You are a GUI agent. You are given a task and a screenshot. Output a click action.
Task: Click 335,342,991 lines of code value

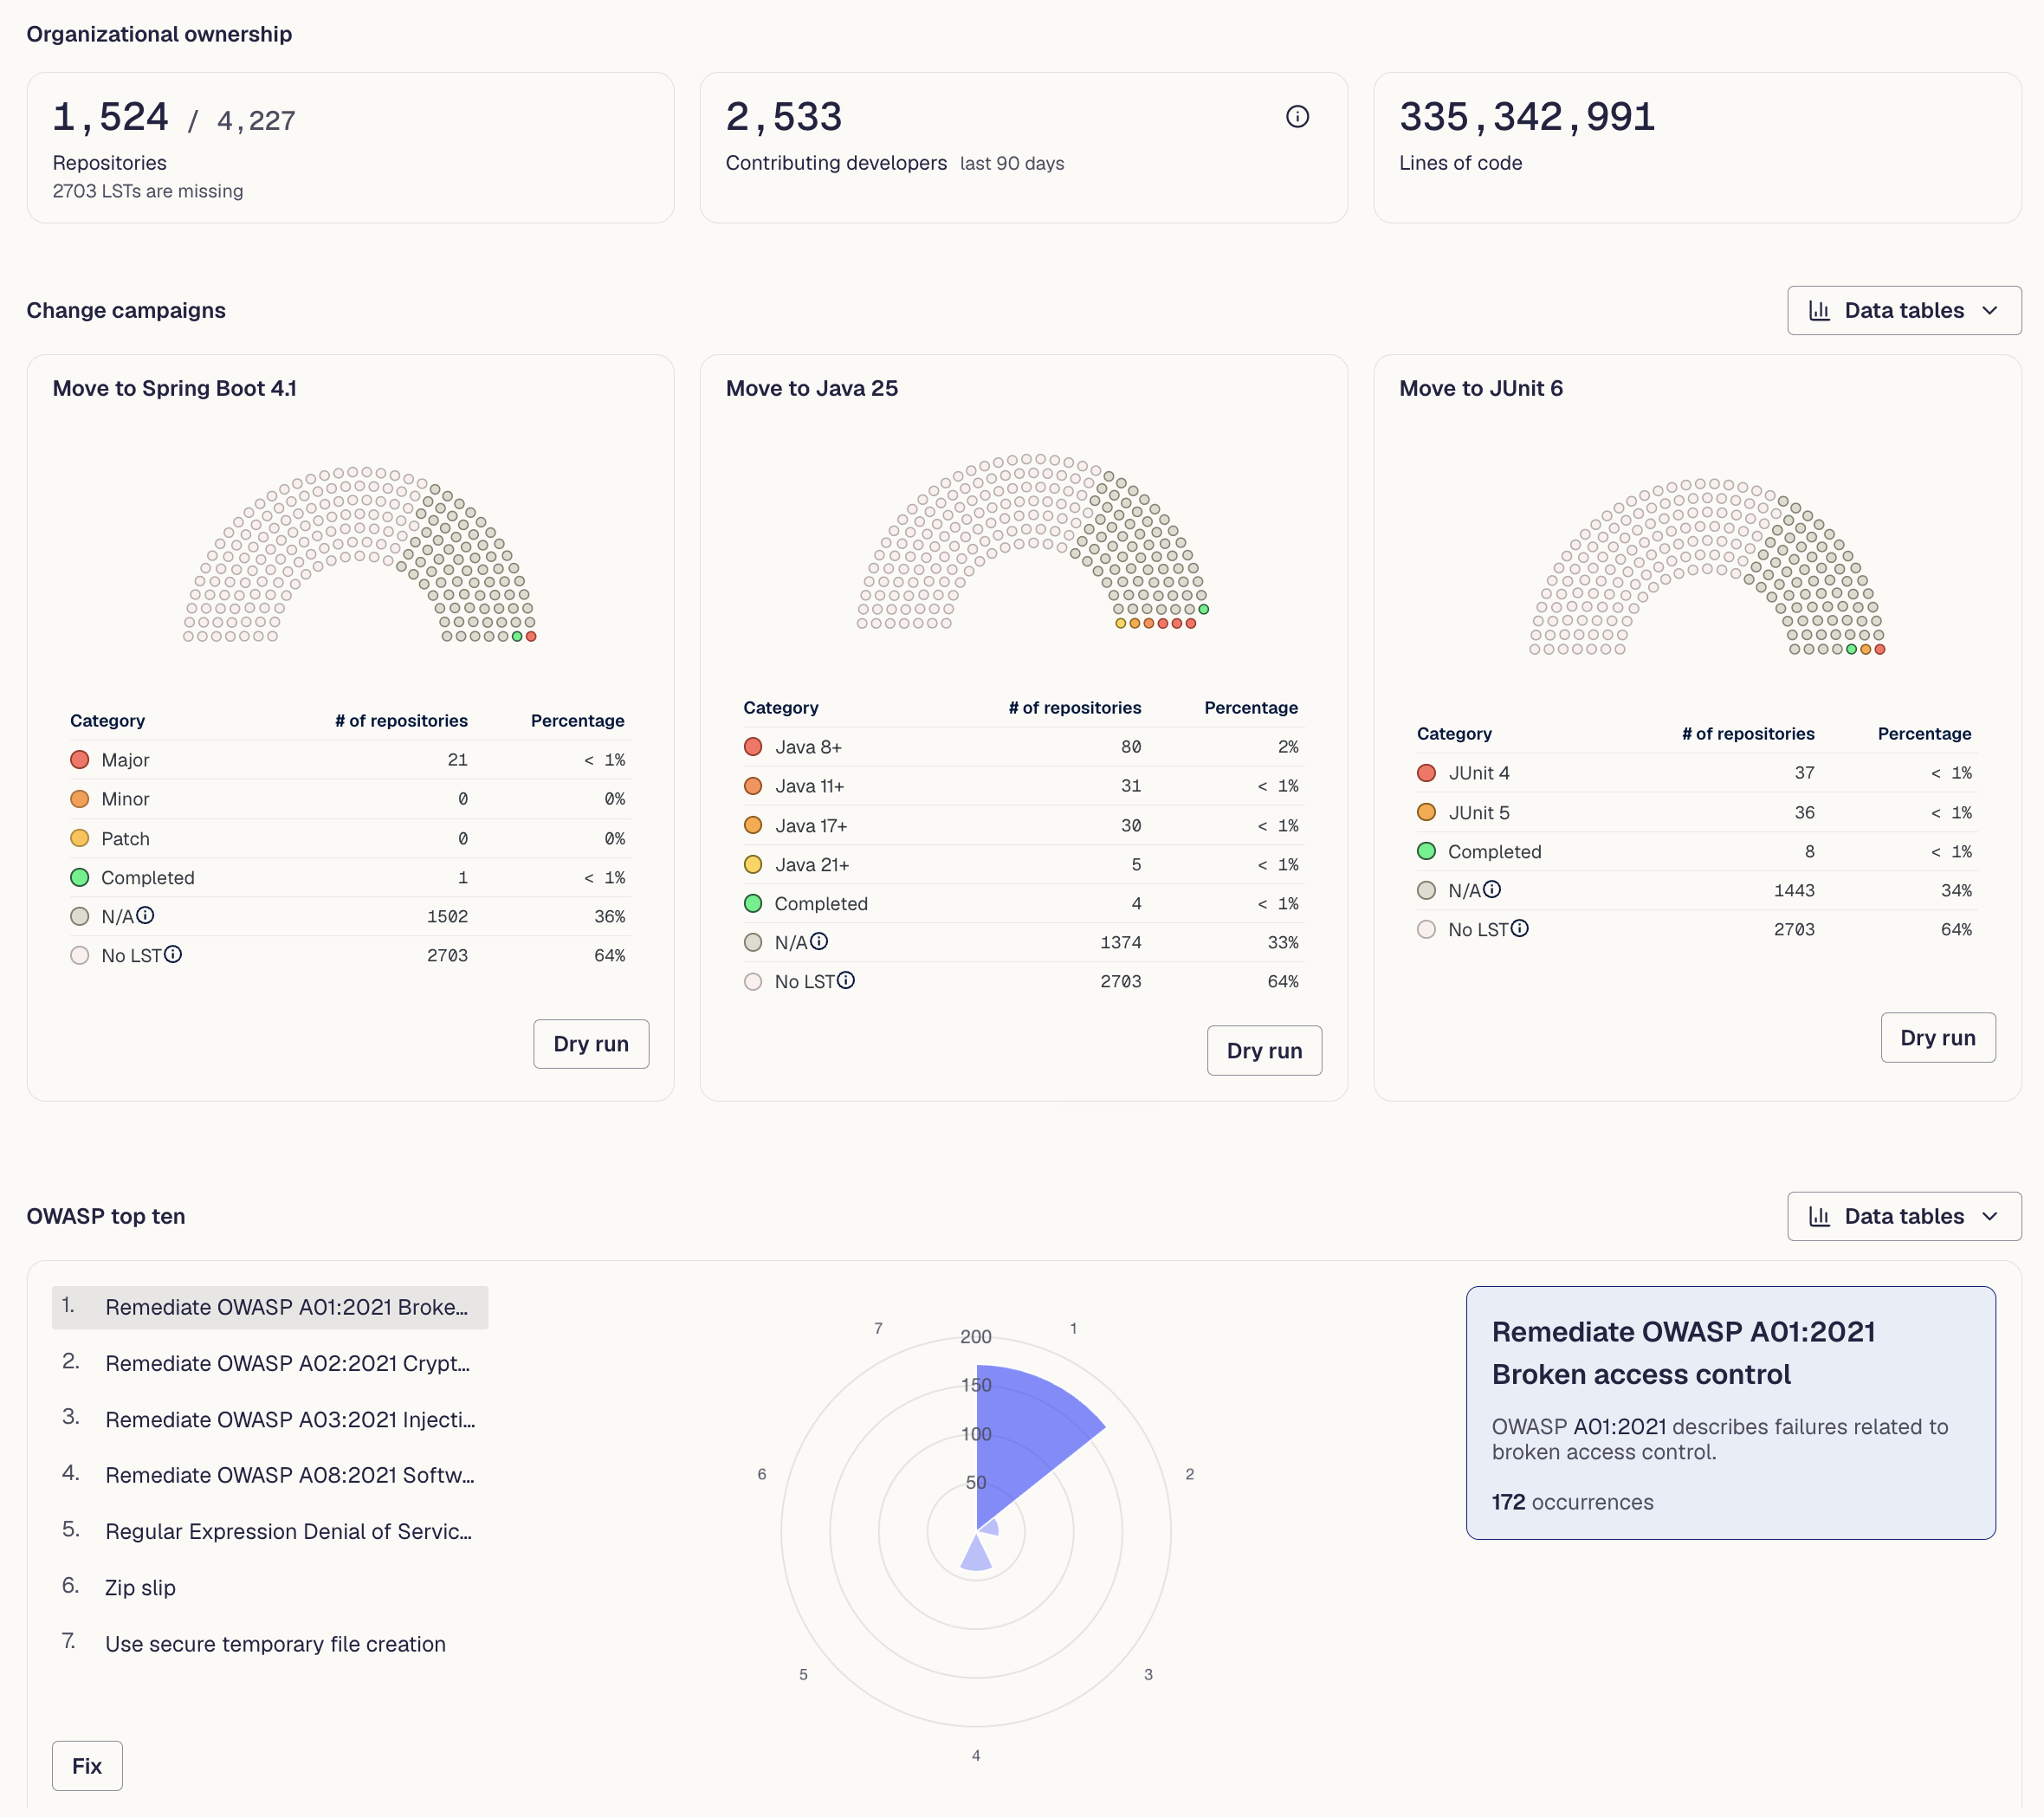click(1527, 117)
